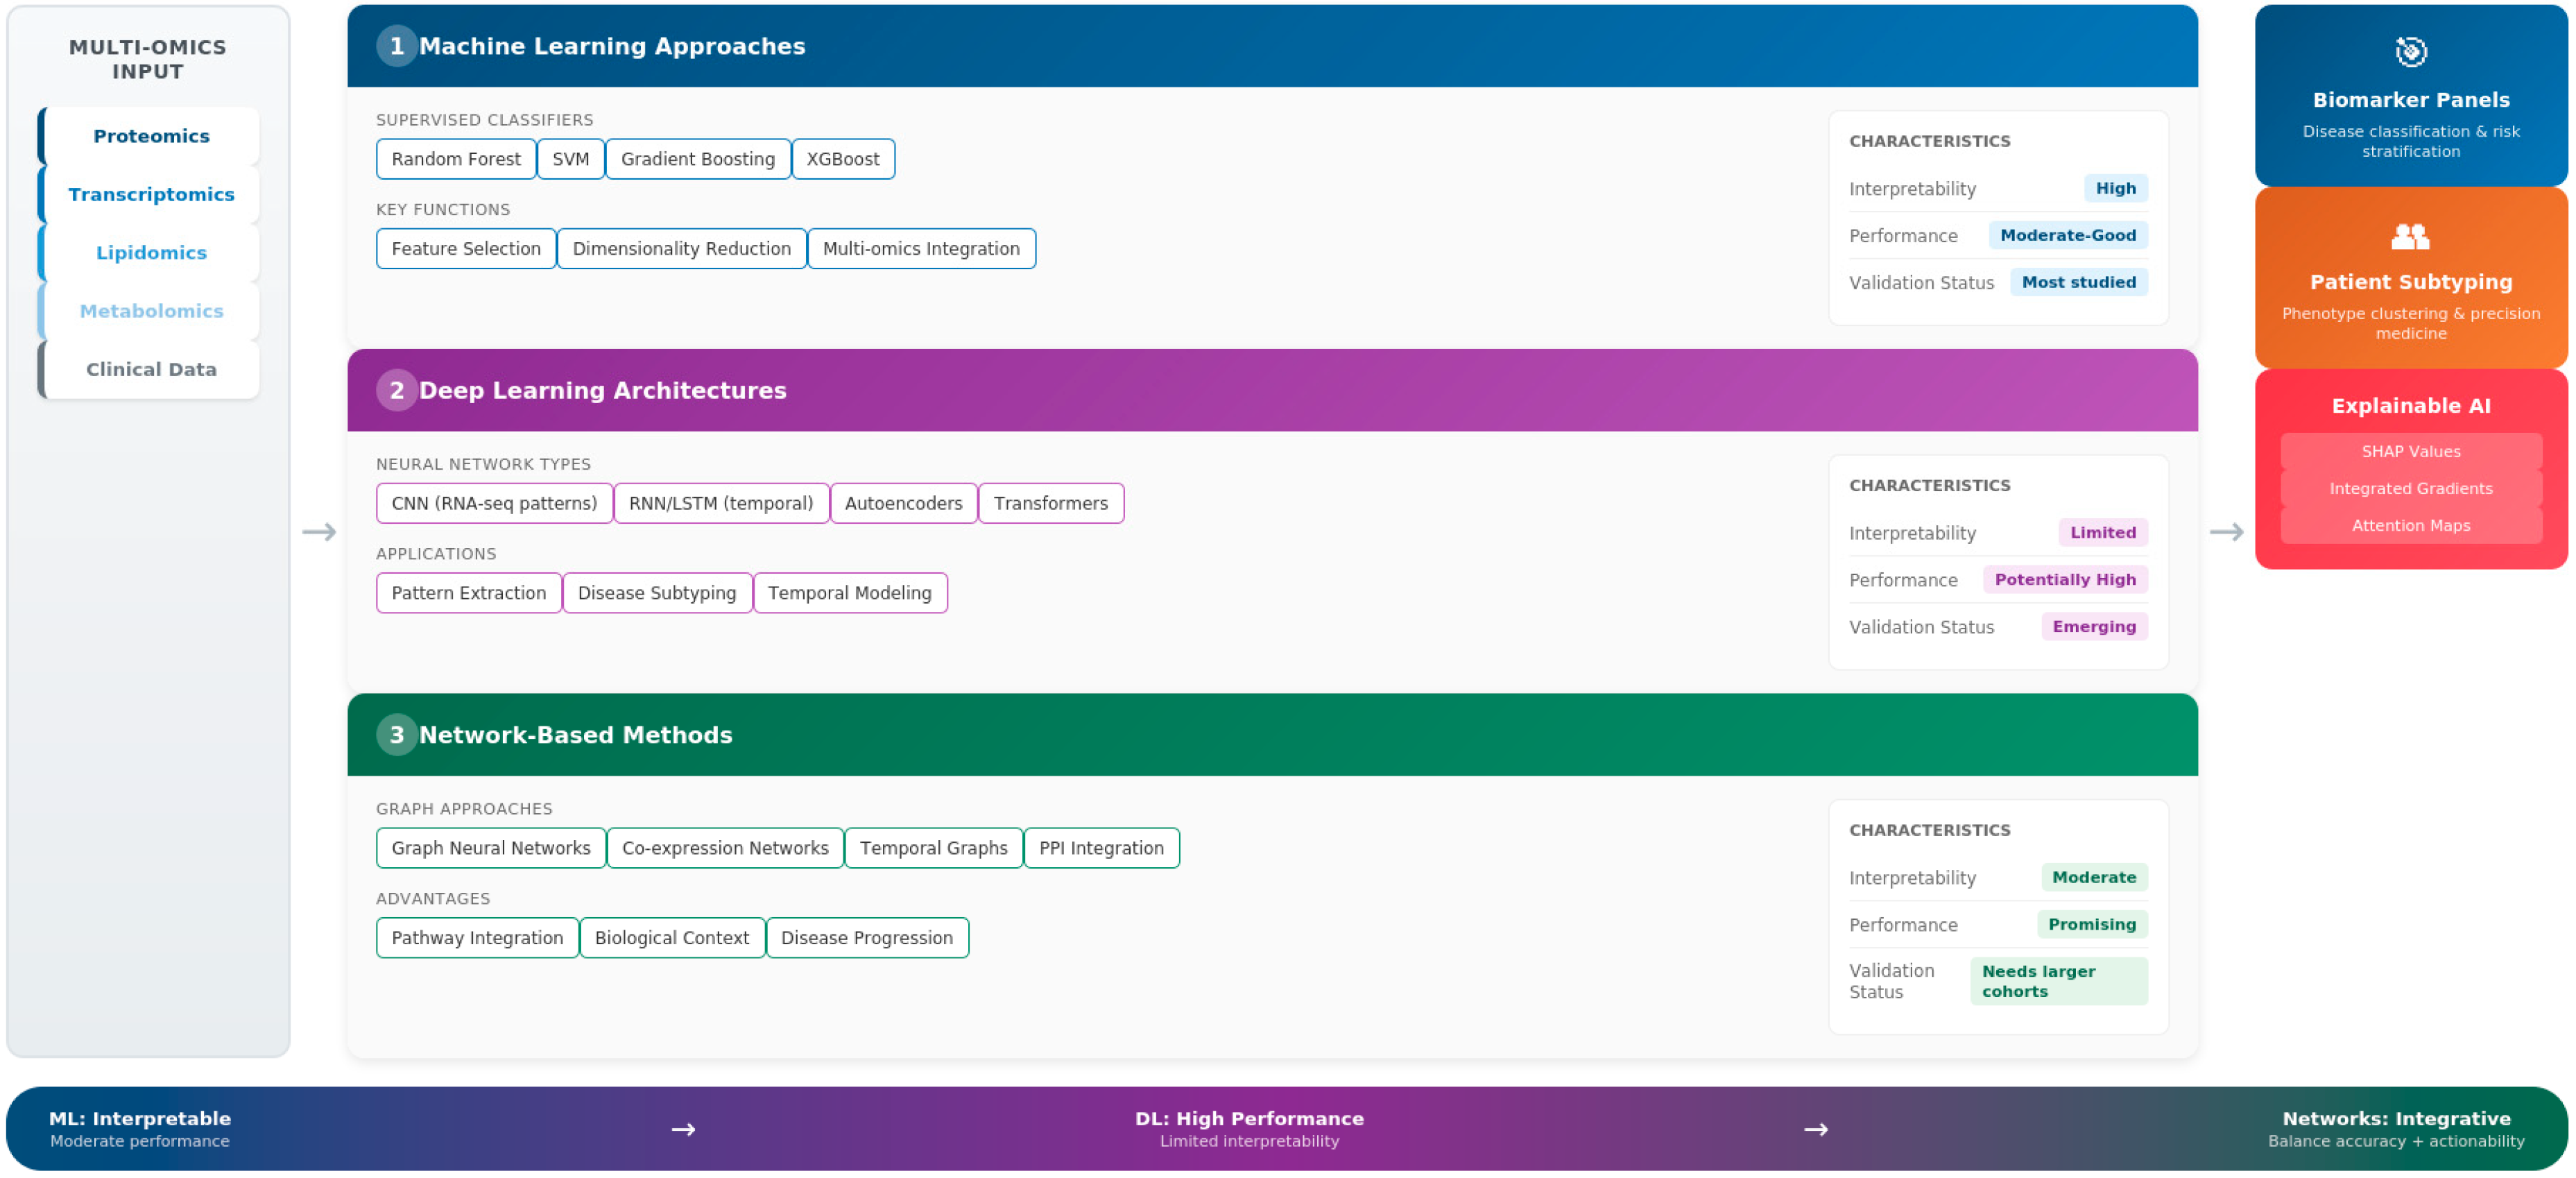The height and width of the screenshot is (1178, 2576).
Task: Click the 'Most studied' validation badge
Action: 2079,282
